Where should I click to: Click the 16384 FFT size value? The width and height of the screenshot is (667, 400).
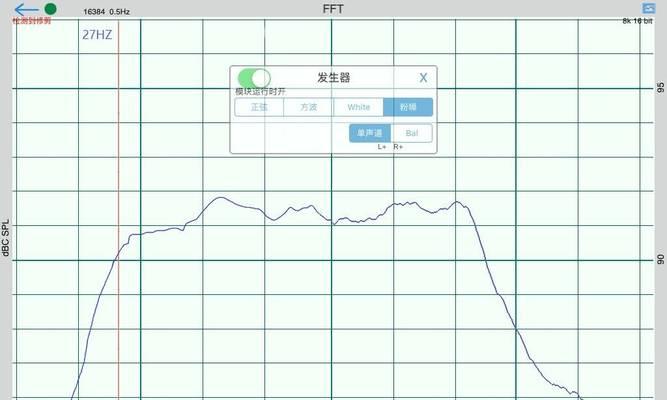94,12
